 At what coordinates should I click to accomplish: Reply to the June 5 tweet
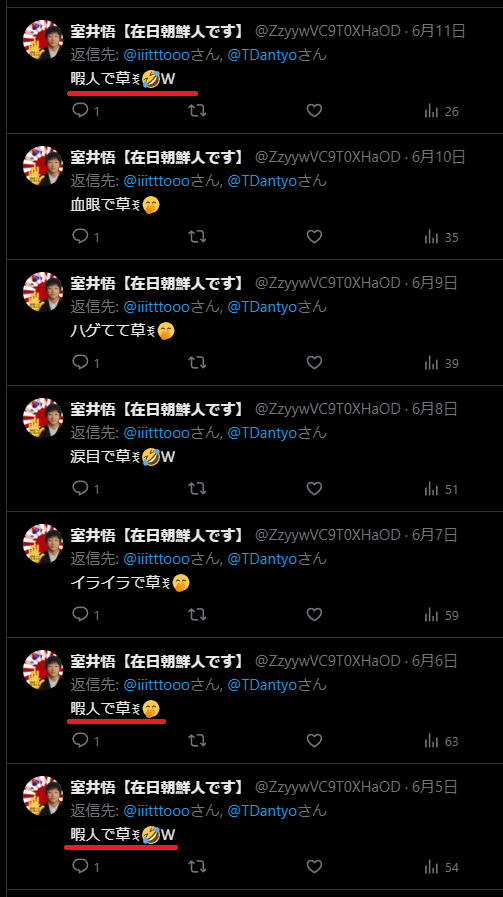[x=86, y=867]
